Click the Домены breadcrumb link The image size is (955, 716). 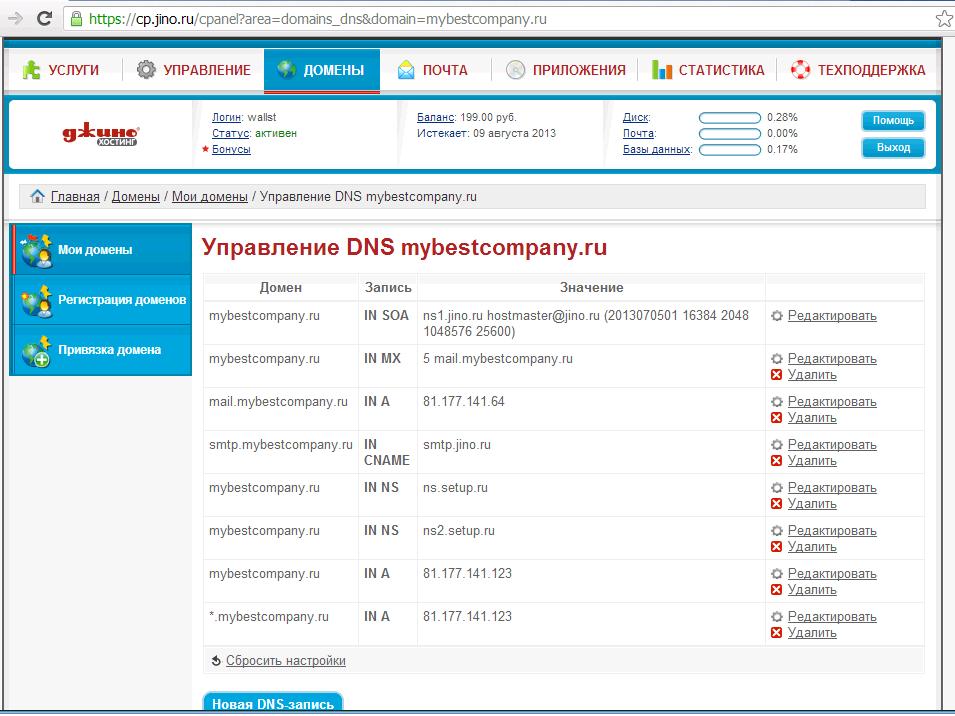[x=136, y=197]
